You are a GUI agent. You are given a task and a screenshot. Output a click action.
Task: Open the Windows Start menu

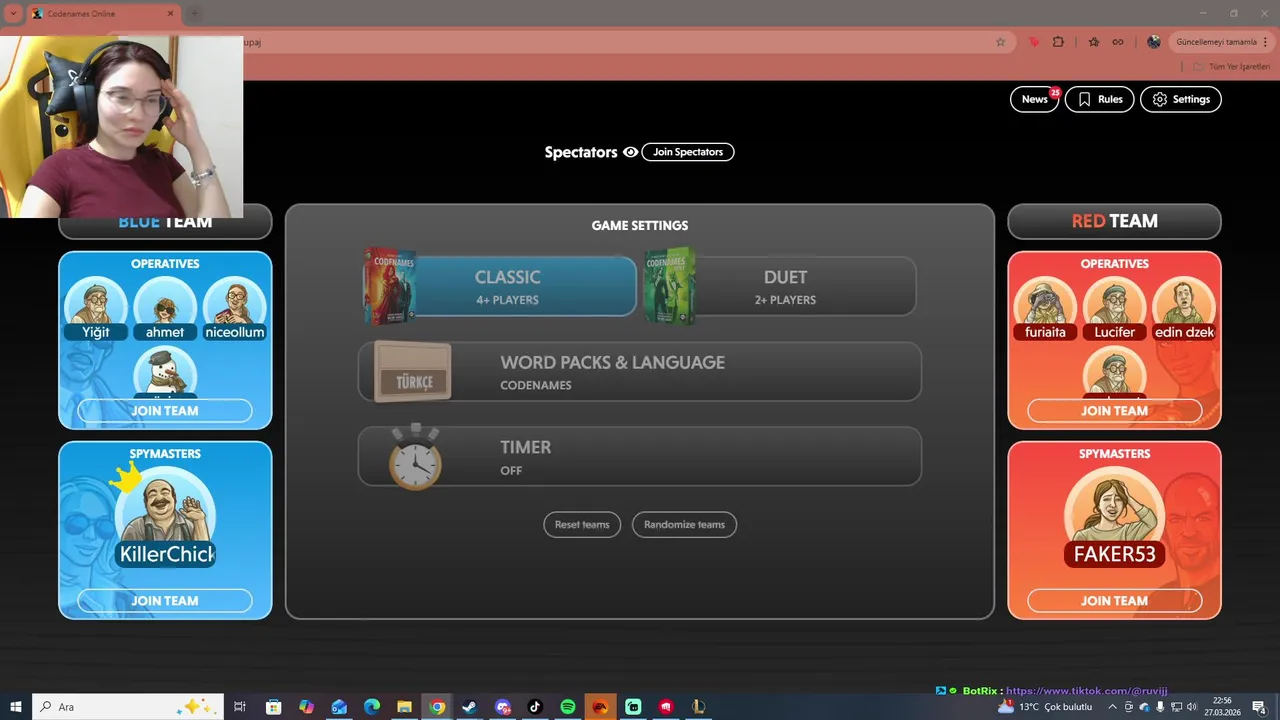pos(15,707)
